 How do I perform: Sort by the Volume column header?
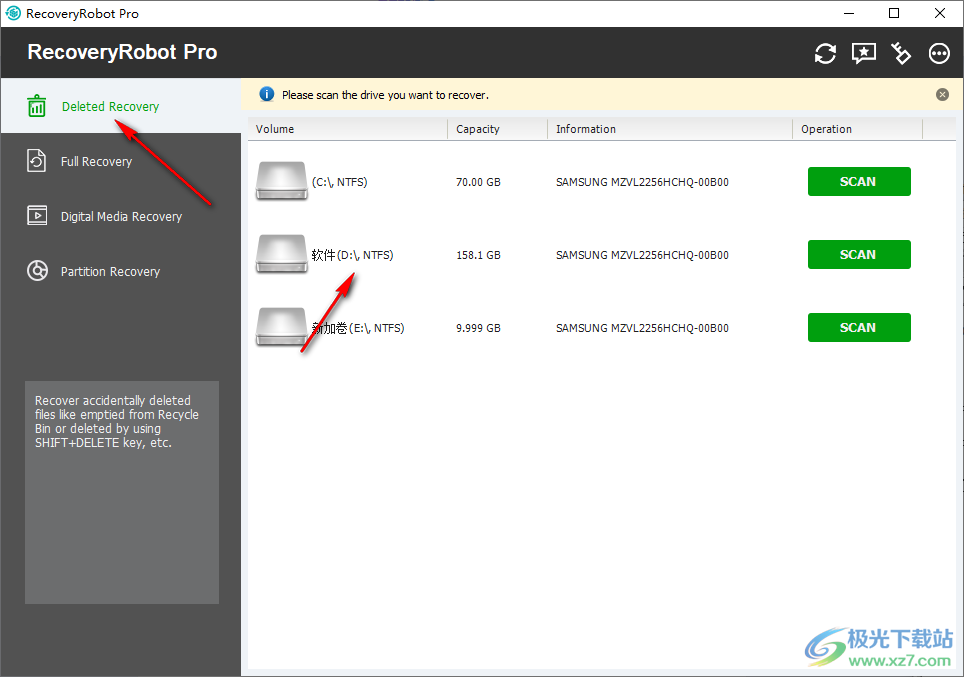point(348,129)
